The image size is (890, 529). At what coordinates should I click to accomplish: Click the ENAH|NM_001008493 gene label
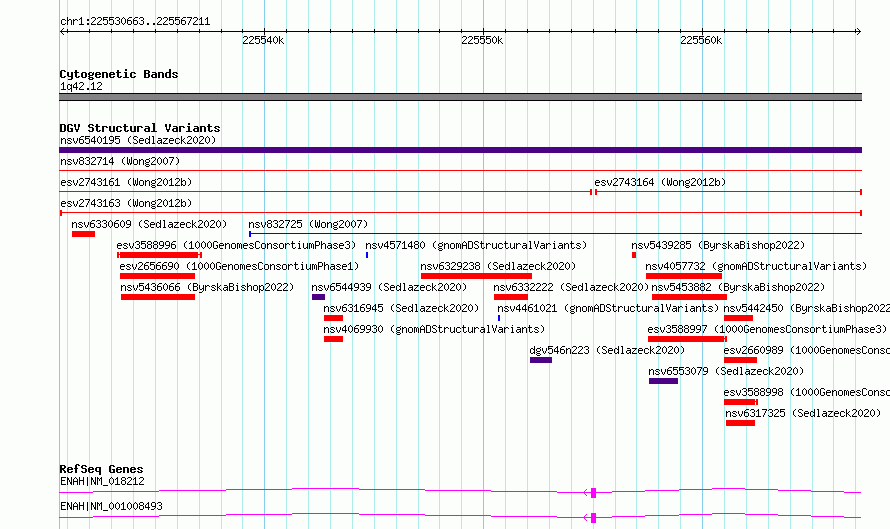111,506
